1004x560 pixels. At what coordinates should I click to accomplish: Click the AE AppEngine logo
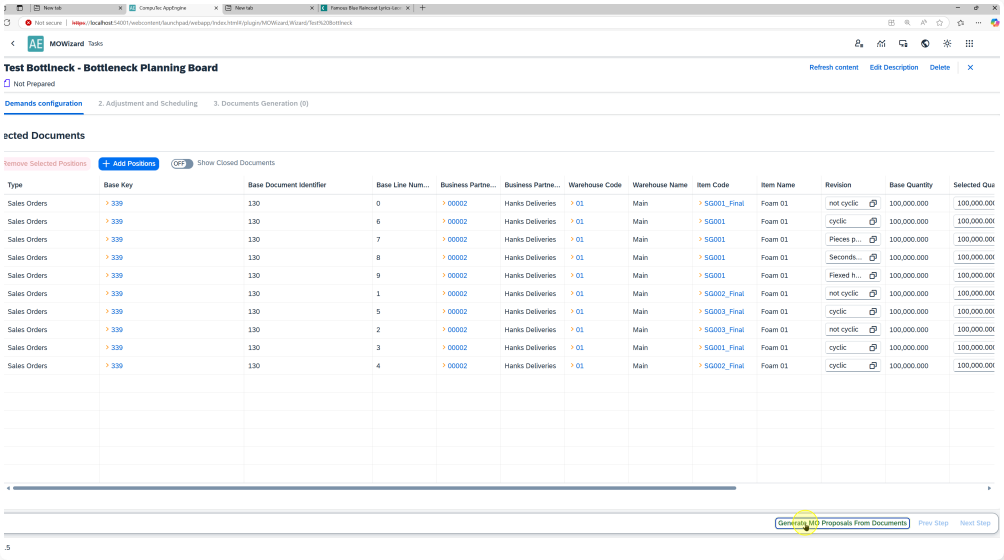click(36, 44)
